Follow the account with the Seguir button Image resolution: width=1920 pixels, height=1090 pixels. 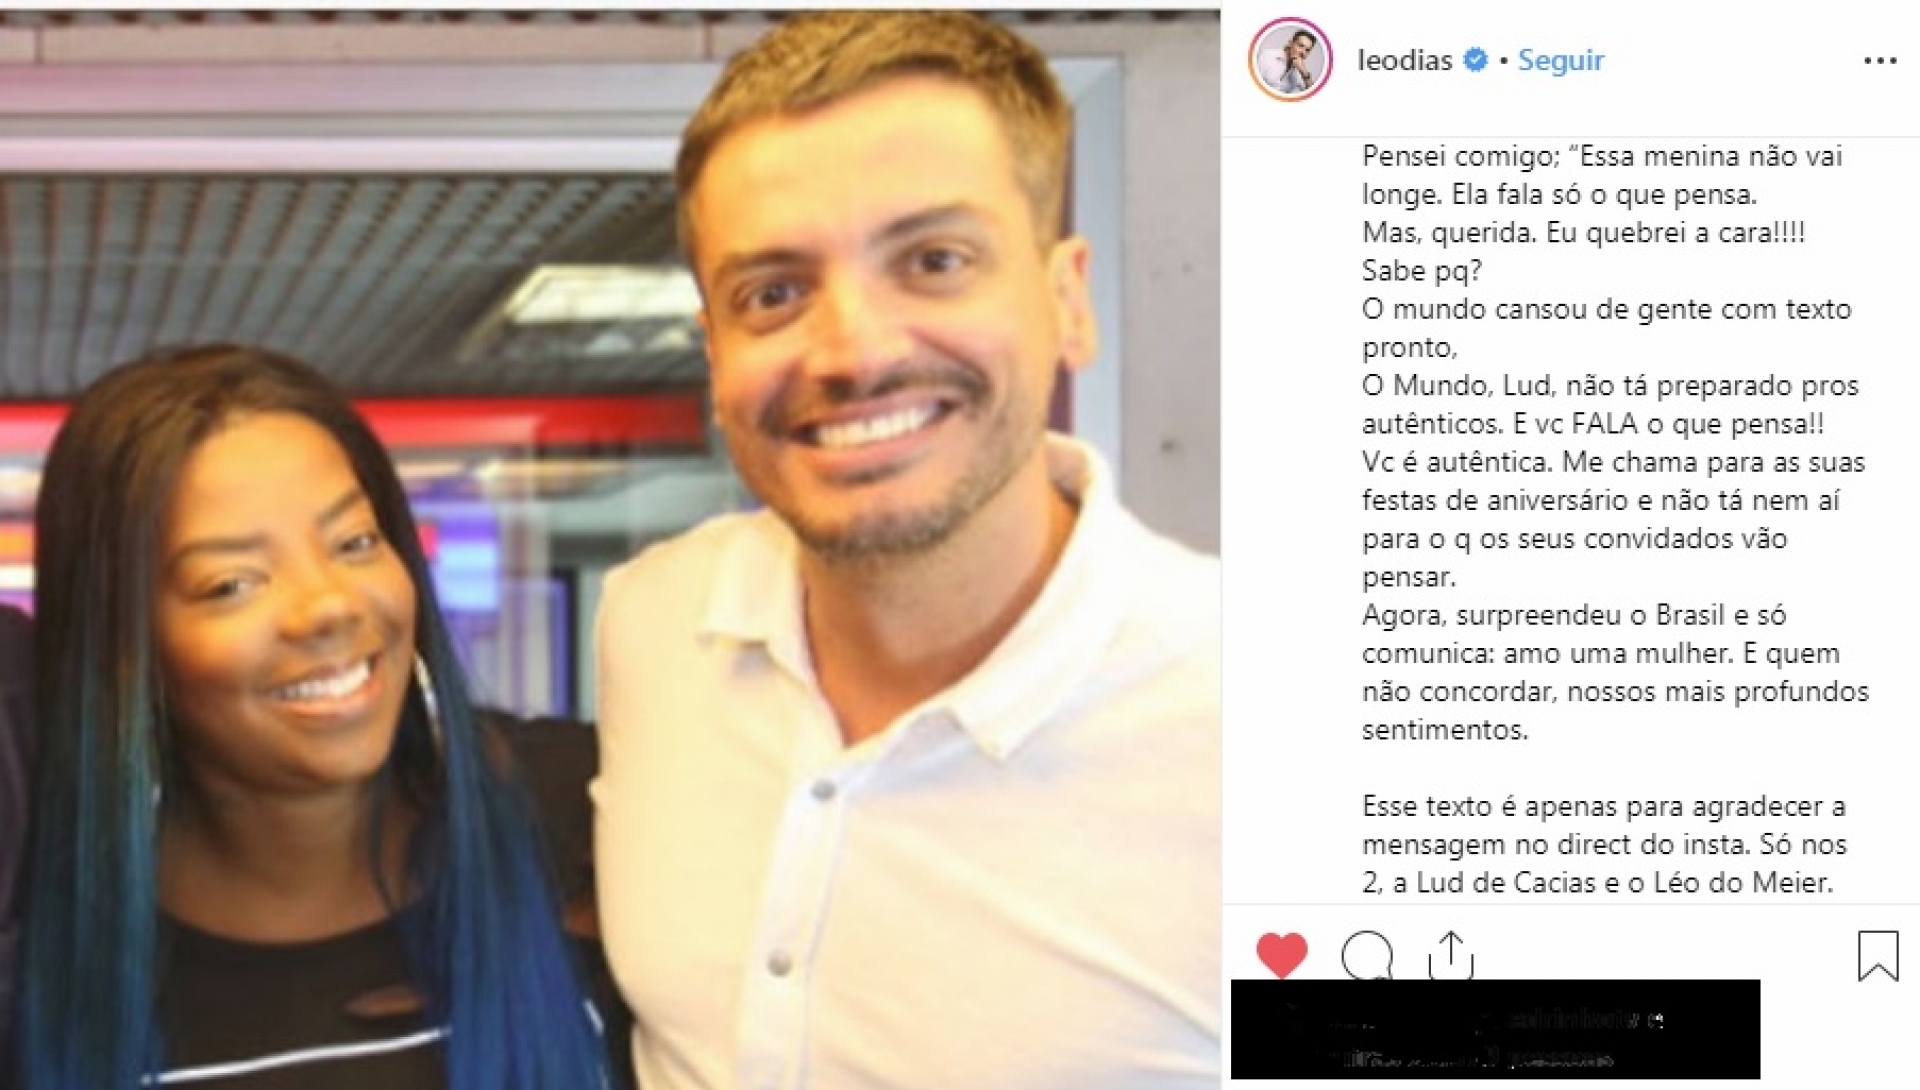pyautogui.click(x=1560, y=60)
